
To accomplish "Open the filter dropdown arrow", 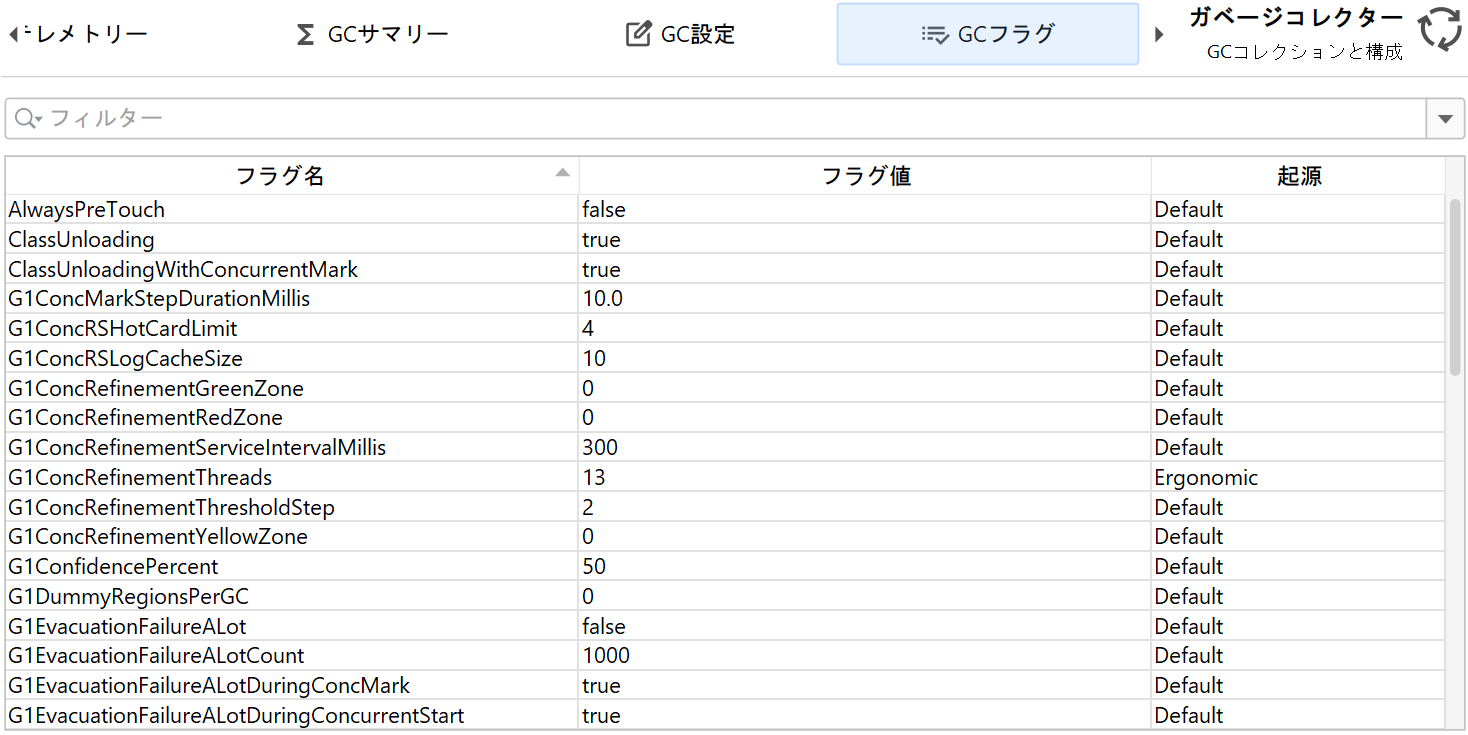I will (1444, 119).
